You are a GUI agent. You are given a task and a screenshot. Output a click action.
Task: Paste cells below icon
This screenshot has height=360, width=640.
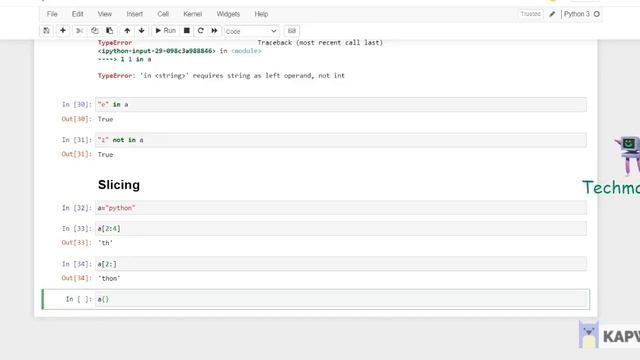[x=109, y=31]
